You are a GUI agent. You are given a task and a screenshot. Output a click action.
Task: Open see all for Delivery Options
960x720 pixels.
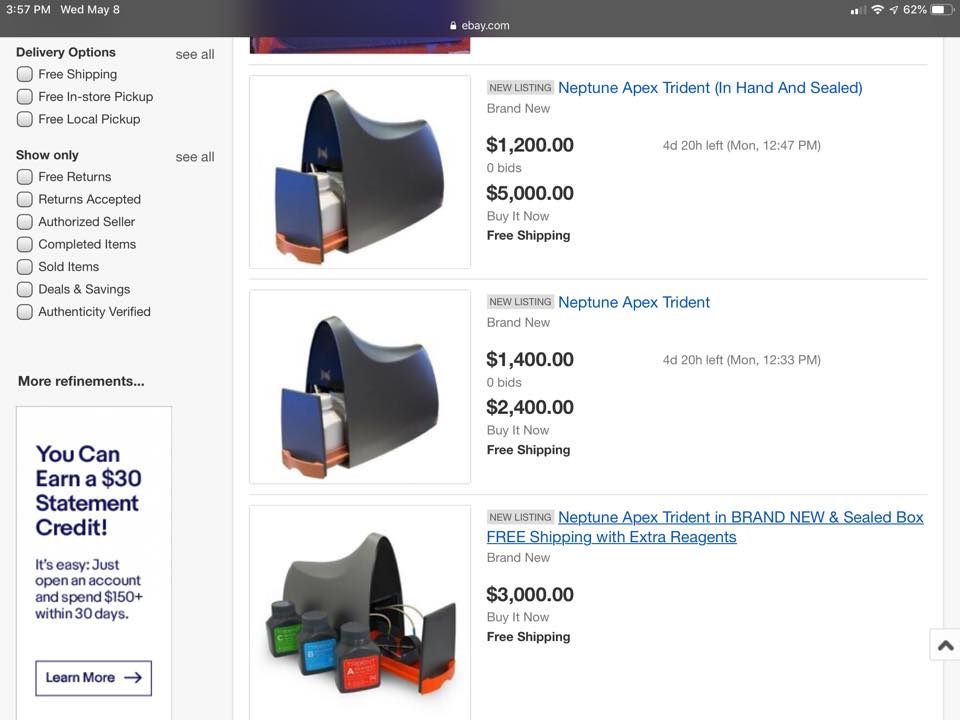(195, 54)
